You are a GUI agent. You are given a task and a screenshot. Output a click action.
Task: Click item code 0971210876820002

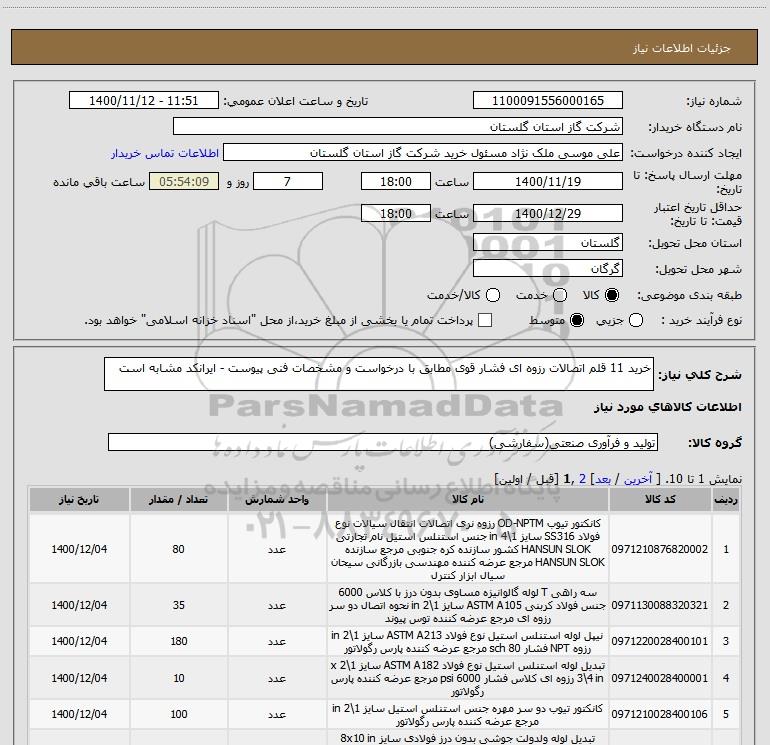pyautogui.click(x=660, y=549)
